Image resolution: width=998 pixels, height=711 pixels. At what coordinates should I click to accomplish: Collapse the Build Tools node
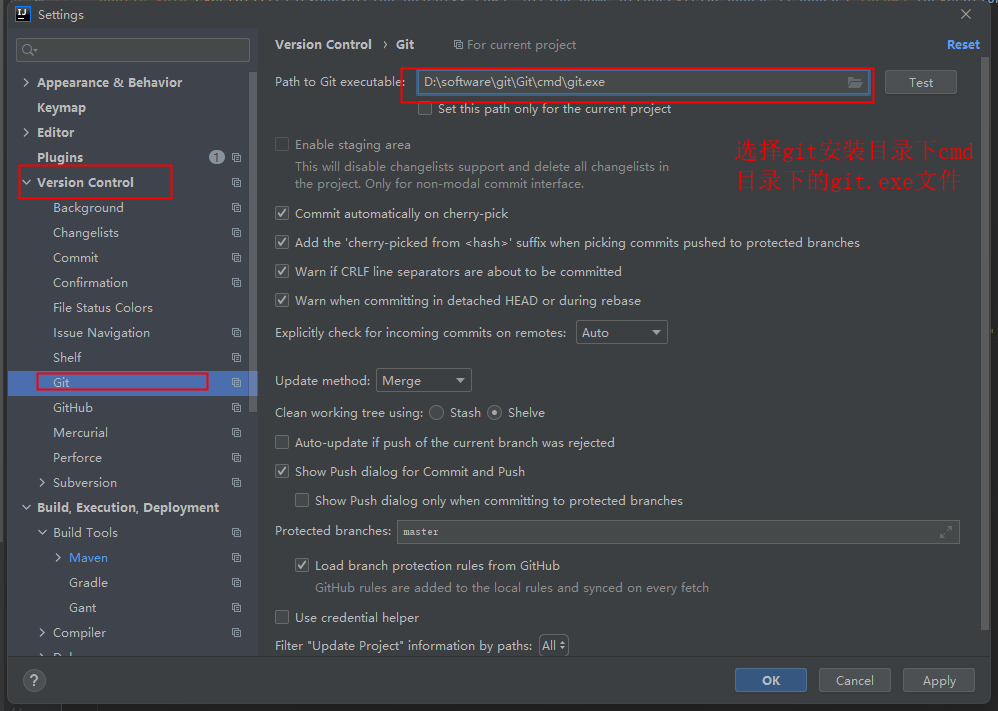[42, 532]
